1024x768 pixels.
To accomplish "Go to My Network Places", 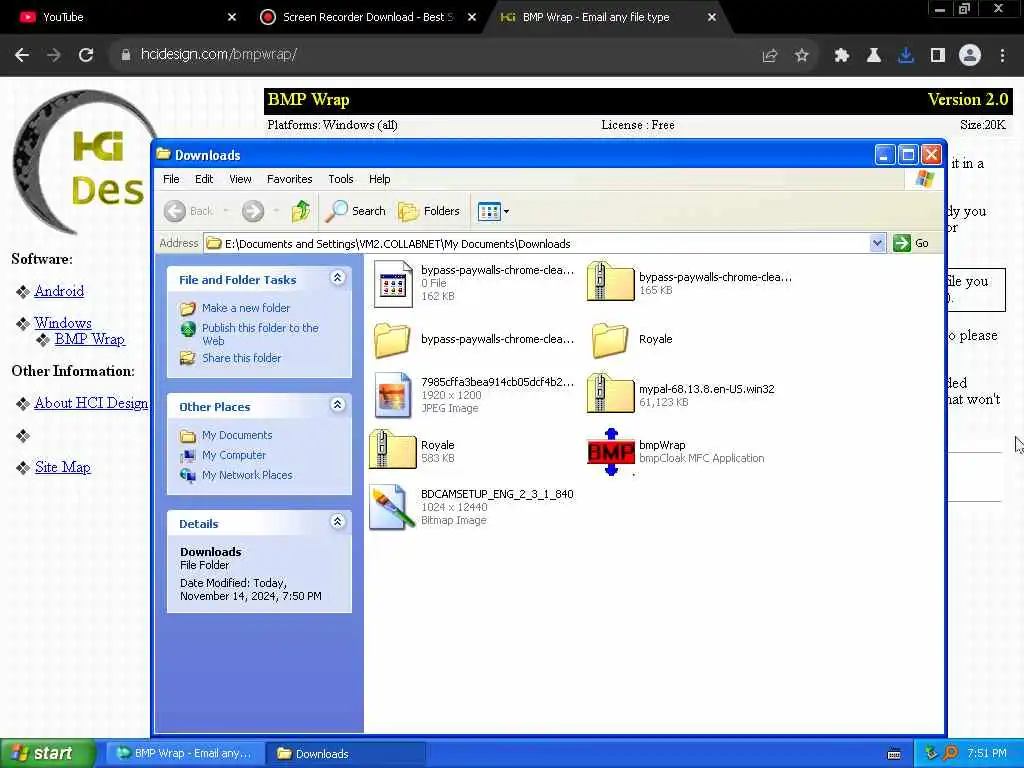I will coord(247,475).
